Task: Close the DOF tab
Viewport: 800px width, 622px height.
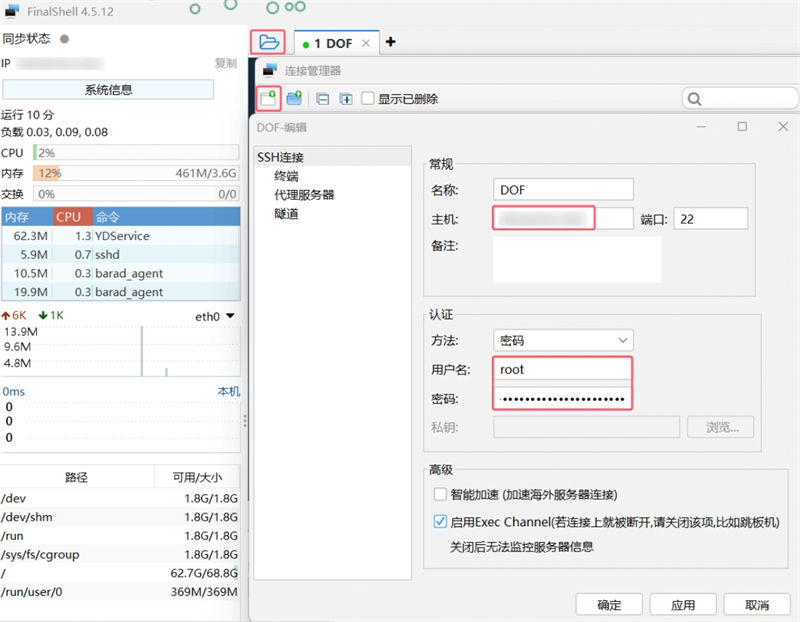Action: (366, 43)
